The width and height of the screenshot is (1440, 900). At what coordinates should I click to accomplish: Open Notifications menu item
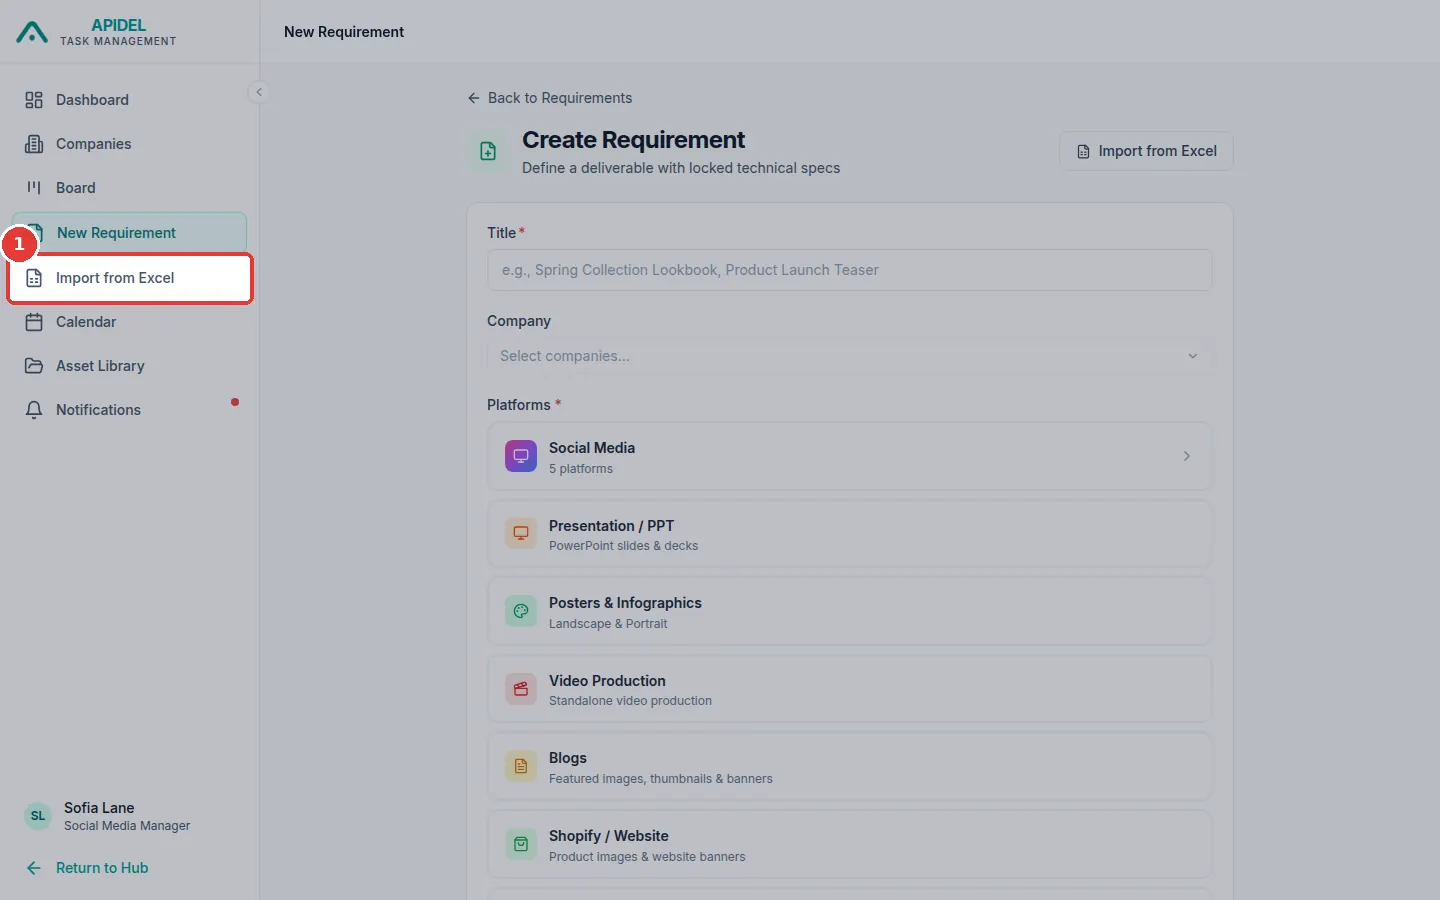[129, 410]
